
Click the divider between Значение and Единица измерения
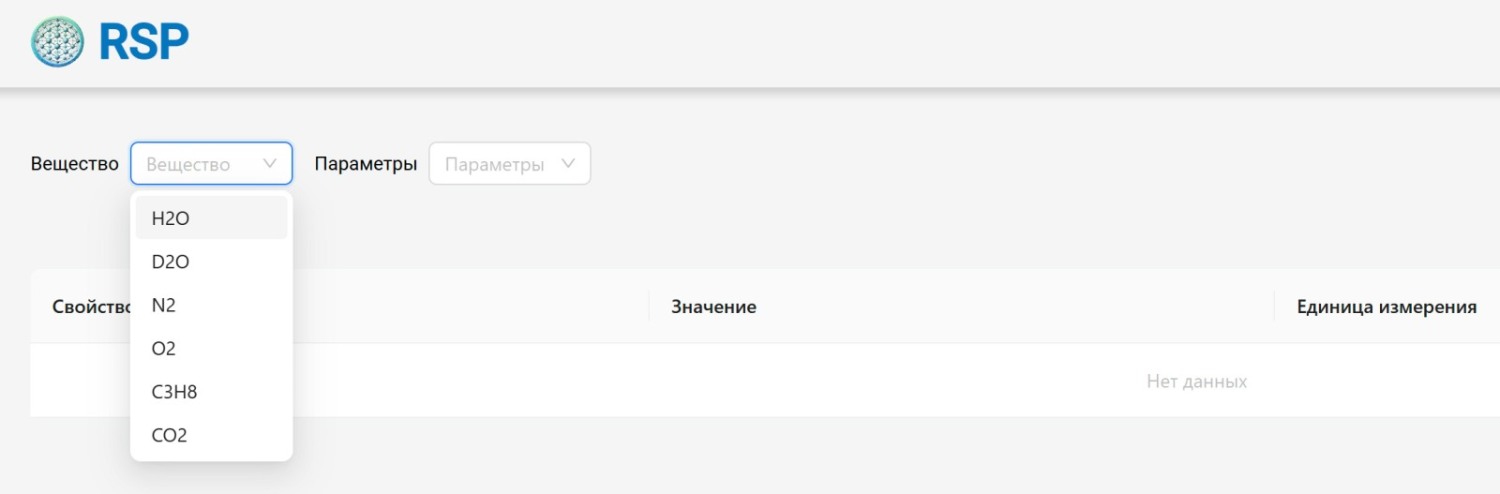[1274, 307]
